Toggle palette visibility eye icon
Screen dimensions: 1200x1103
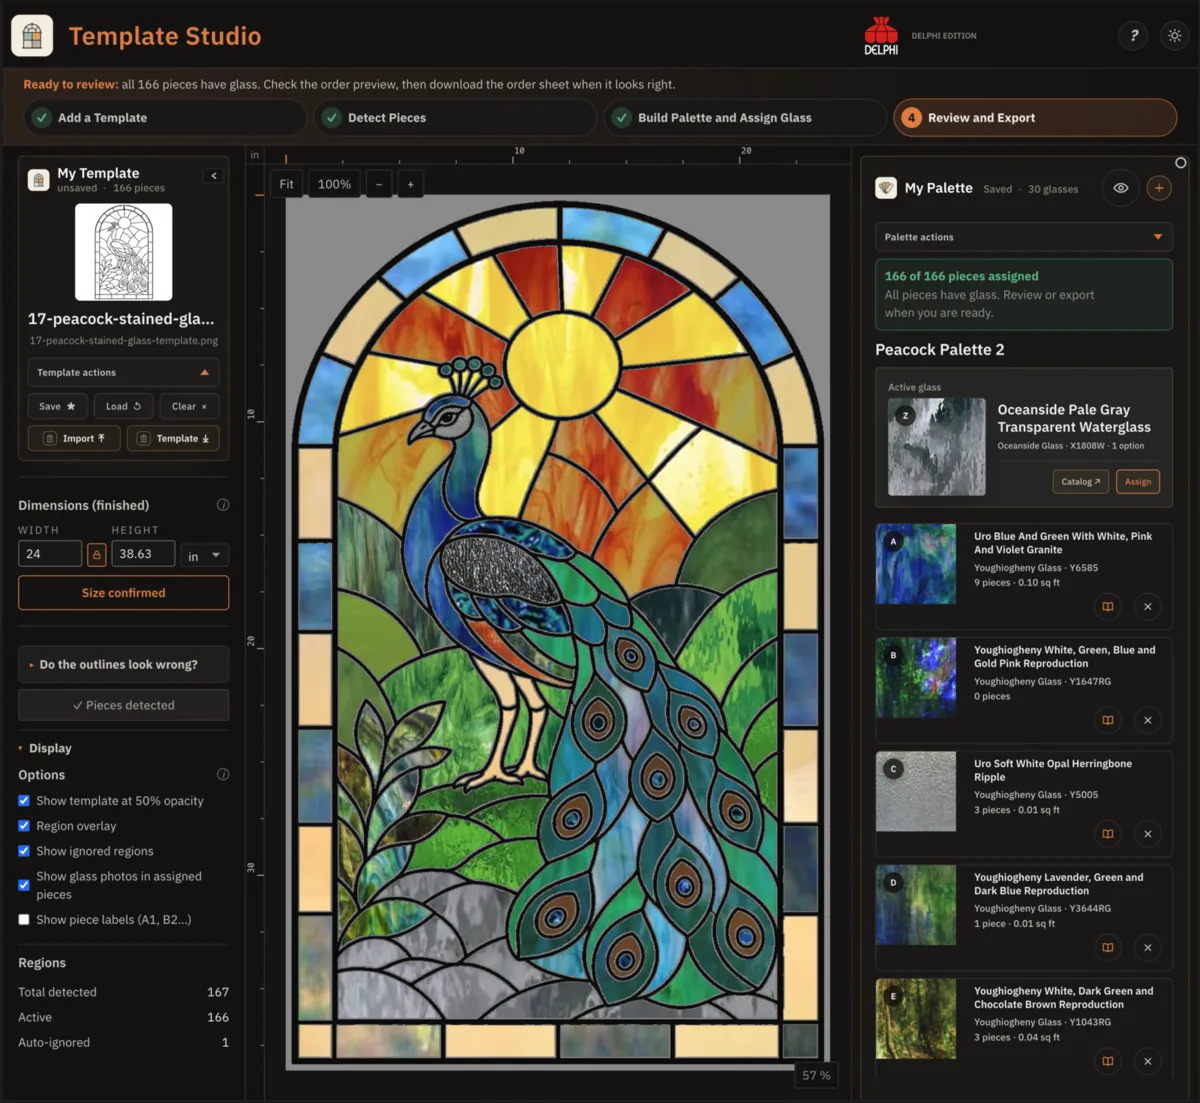(x=1121, y=188)
